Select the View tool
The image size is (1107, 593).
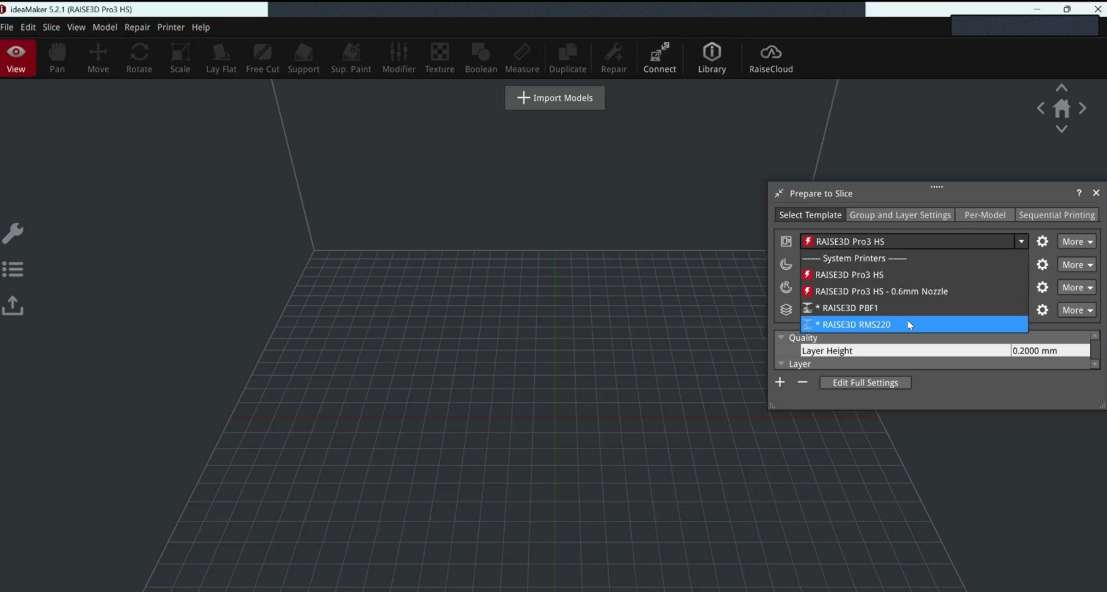pyautogui.click(x=16, y=58)
